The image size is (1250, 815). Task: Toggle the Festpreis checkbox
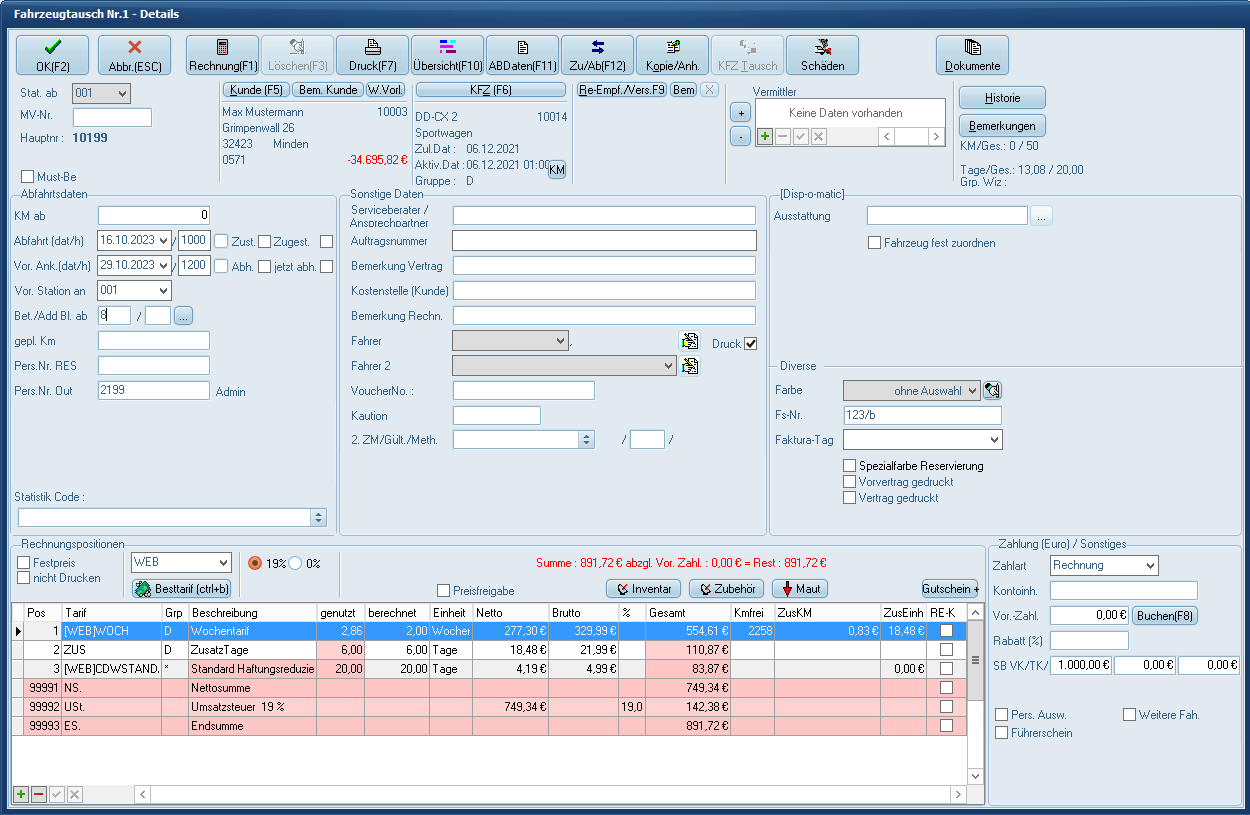(x=24, y=563)
